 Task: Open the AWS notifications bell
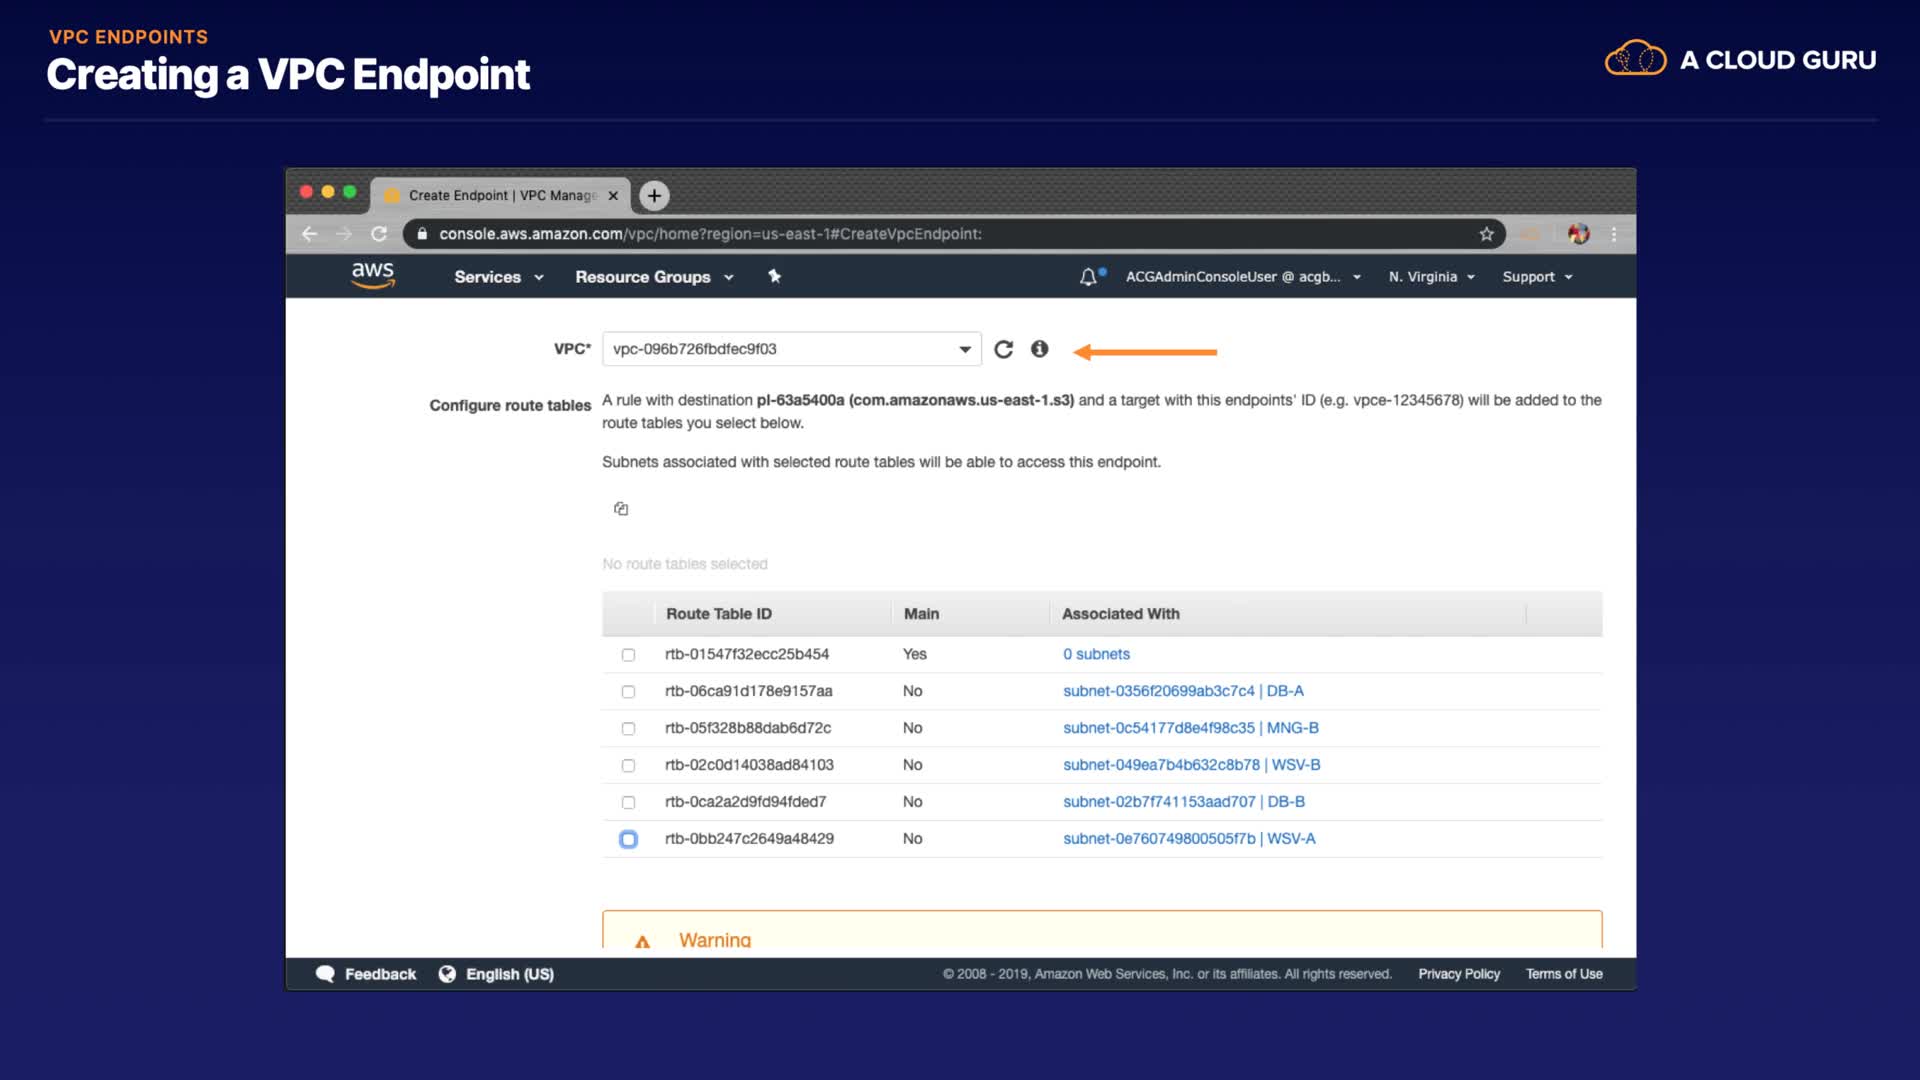tap(1088, 277)
